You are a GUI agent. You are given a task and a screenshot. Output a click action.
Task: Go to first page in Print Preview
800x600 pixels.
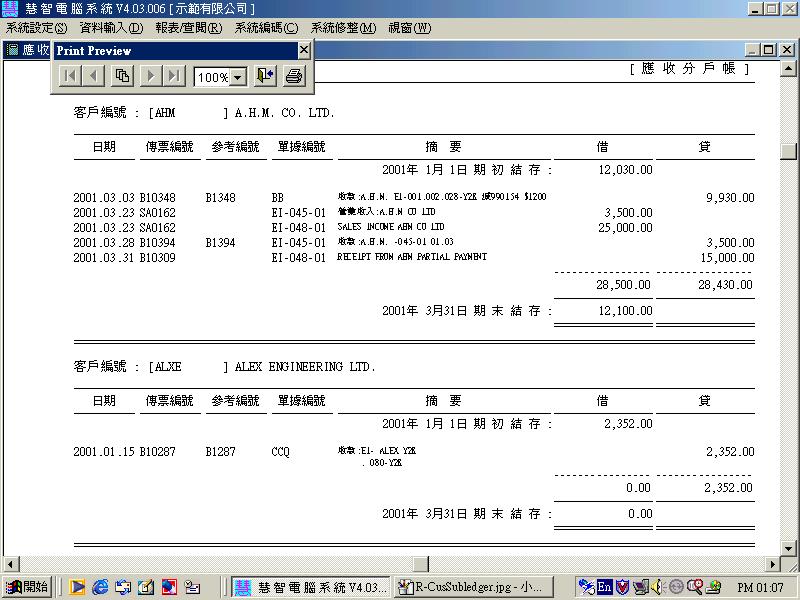[70, 77]
